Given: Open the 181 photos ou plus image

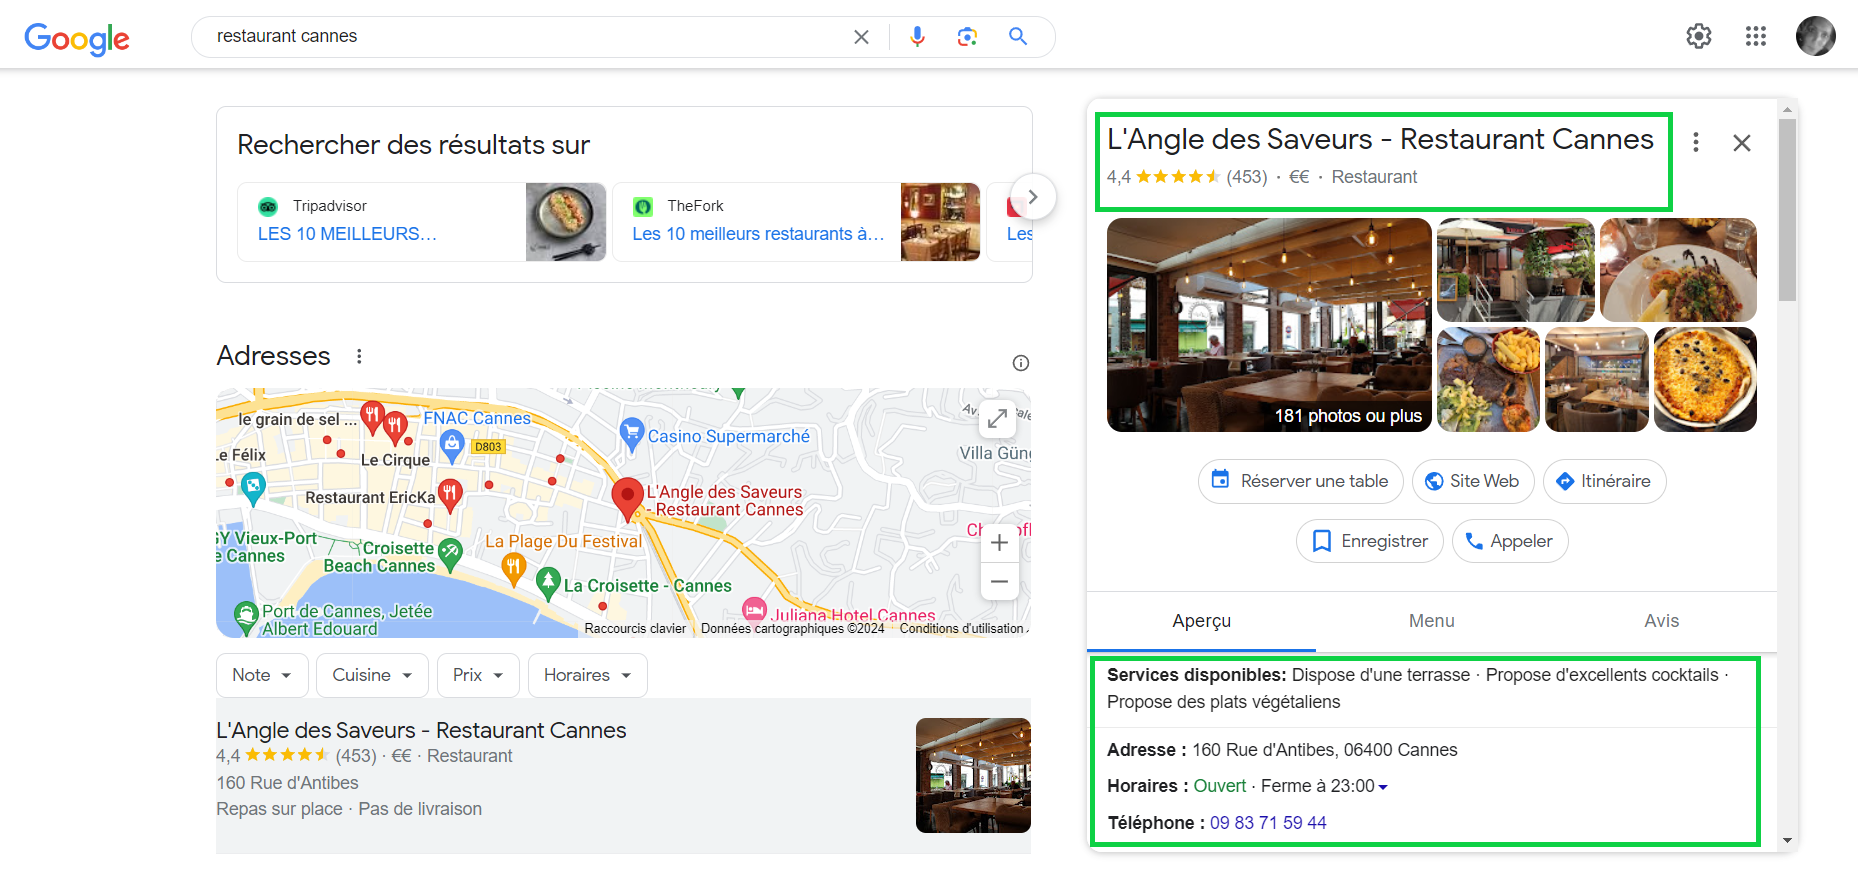Looking at the screenshot, I should tap(1269, 325).
